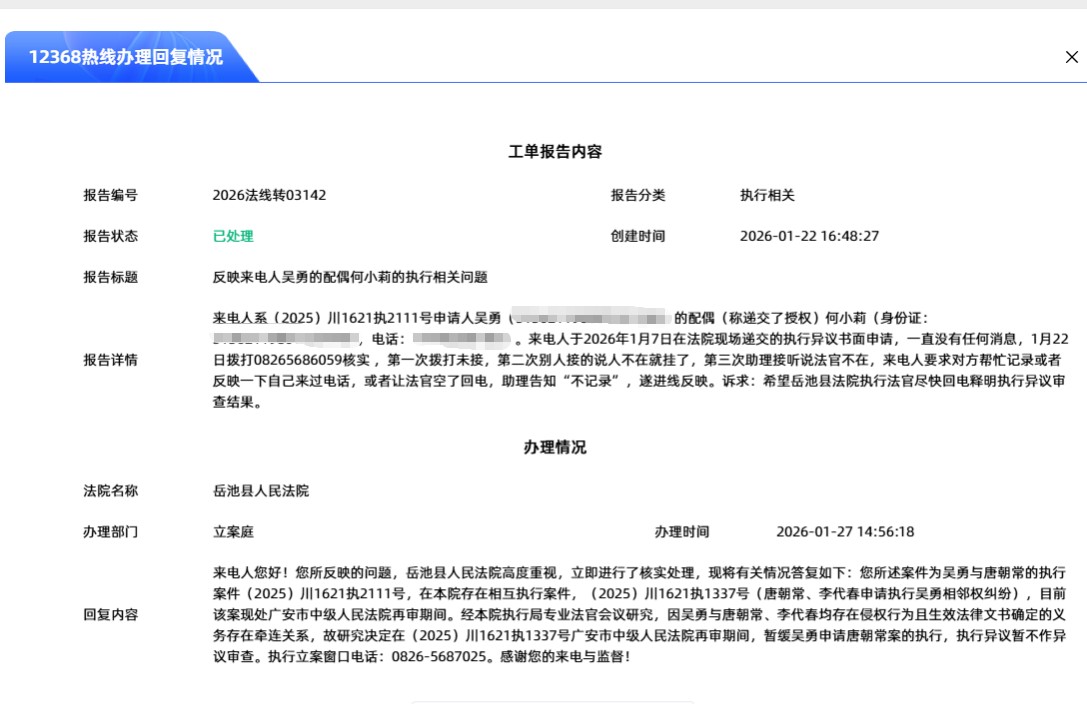Select the 工单报告内容 section header
The width and height of the screenshot is (1087, 704).
point(553,152)
